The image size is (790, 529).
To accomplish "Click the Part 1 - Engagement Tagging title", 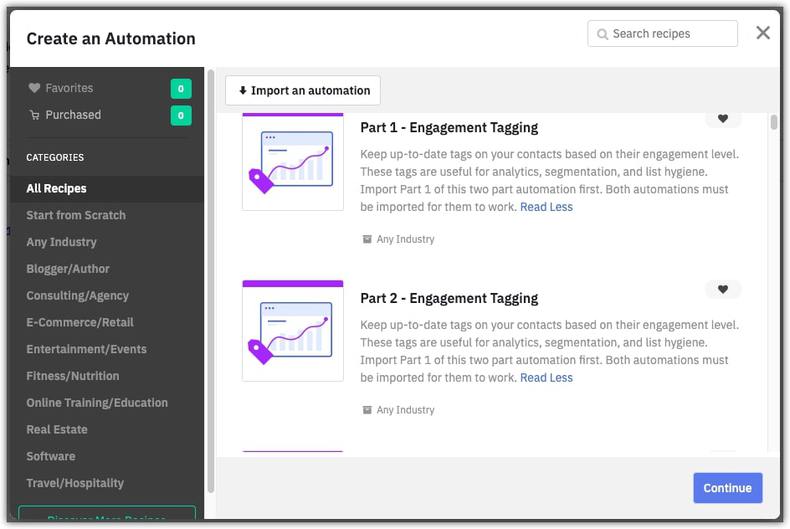I will click(x=449, y=128).
